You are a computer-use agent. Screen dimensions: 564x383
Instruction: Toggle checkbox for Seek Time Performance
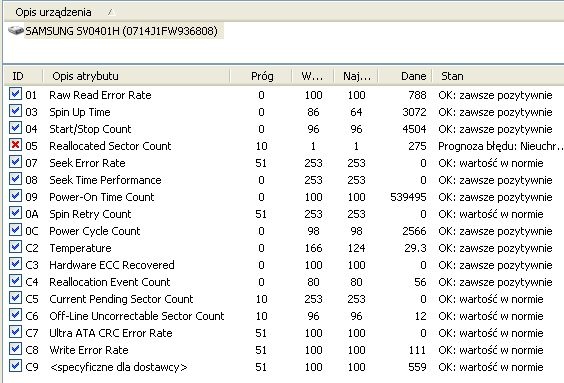point(15,179)
